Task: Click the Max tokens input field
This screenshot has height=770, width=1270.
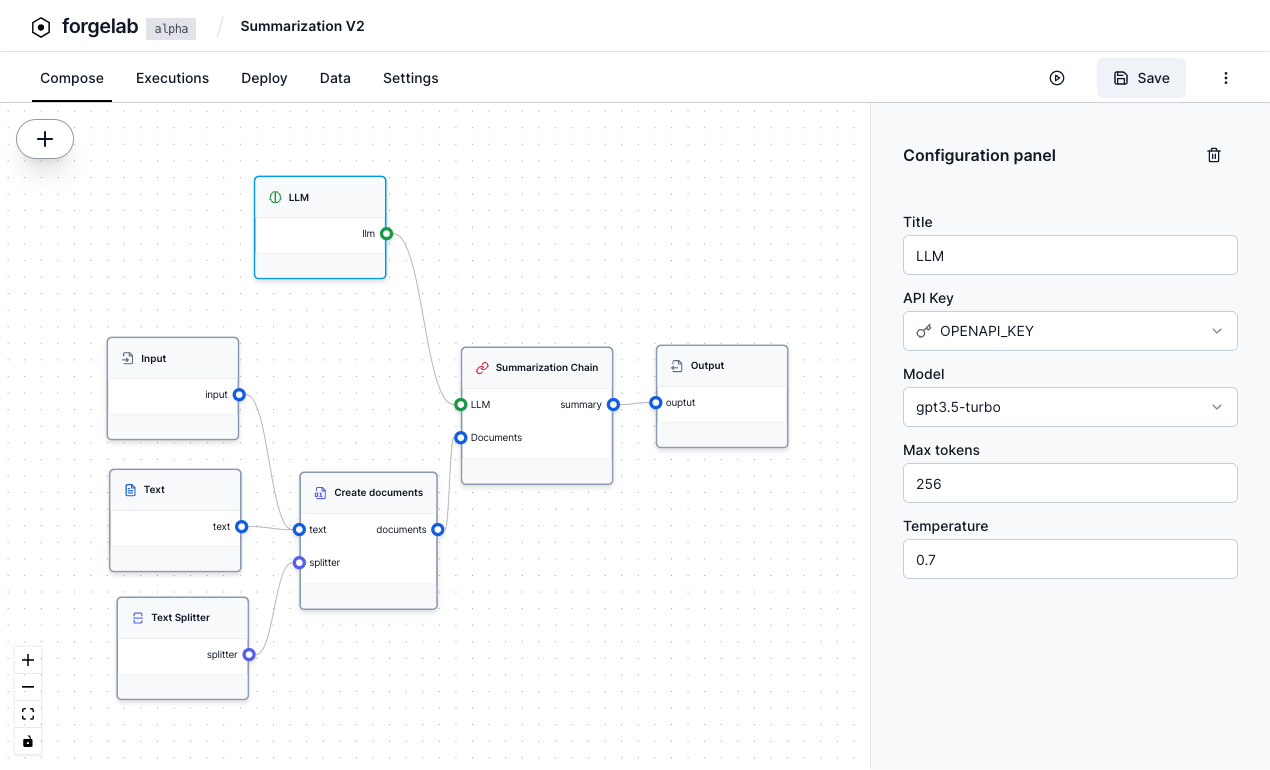Action: tap(1070, 483)
